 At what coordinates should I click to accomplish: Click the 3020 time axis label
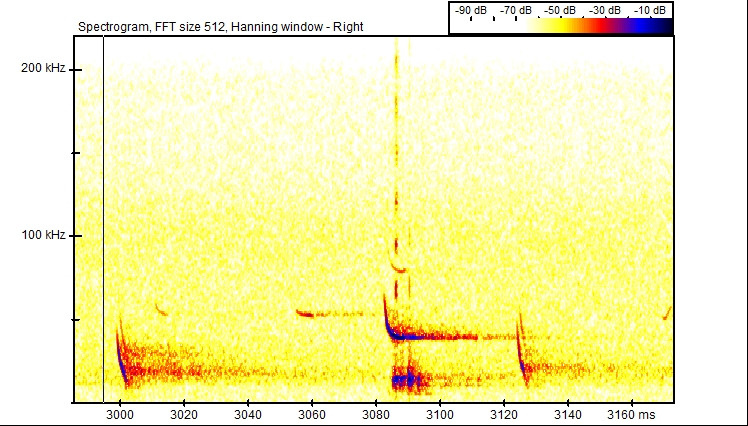[184, 415]
